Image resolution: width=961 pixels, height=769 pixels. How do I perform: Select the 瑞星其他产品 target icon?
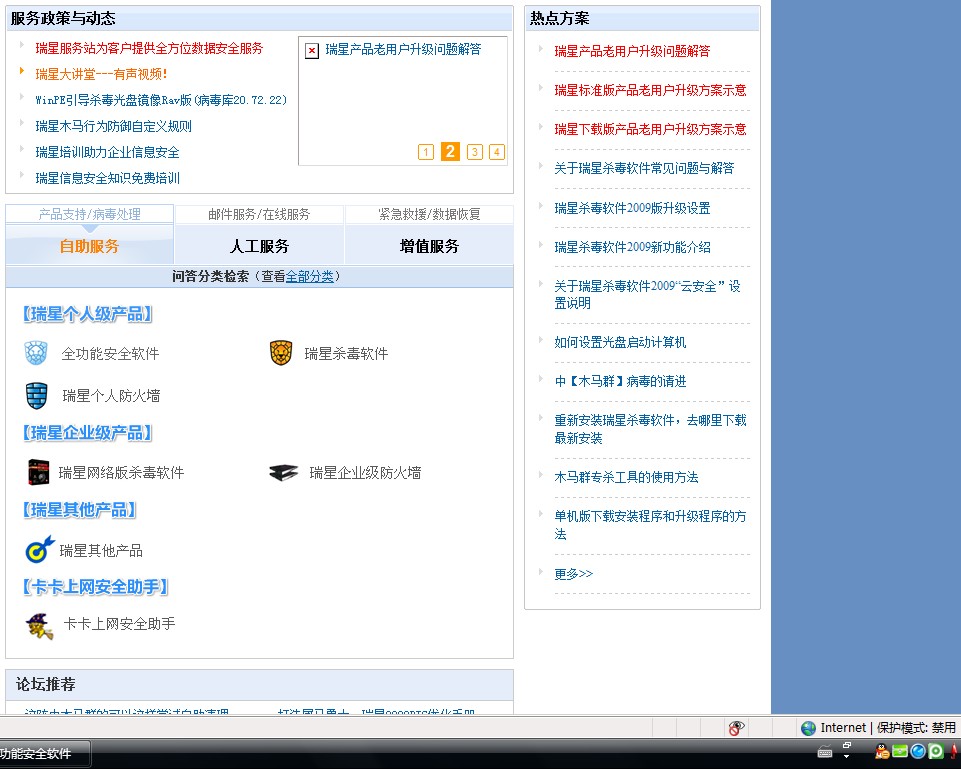click(39, 549)
